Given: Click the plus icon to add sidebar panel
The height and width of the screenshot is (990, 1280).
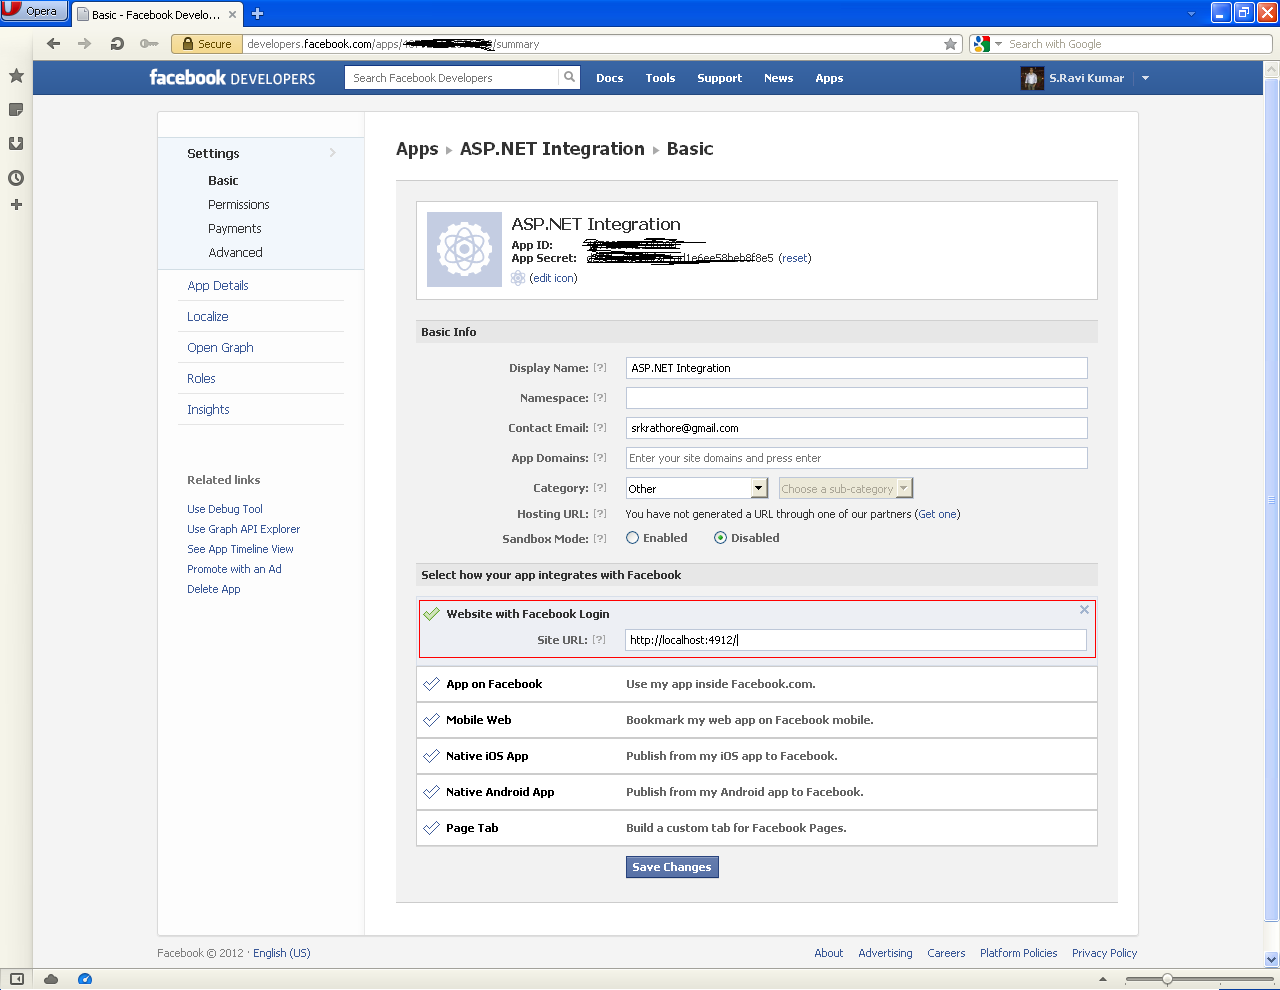Looking at the screenshot, I should tap(15, 204).
